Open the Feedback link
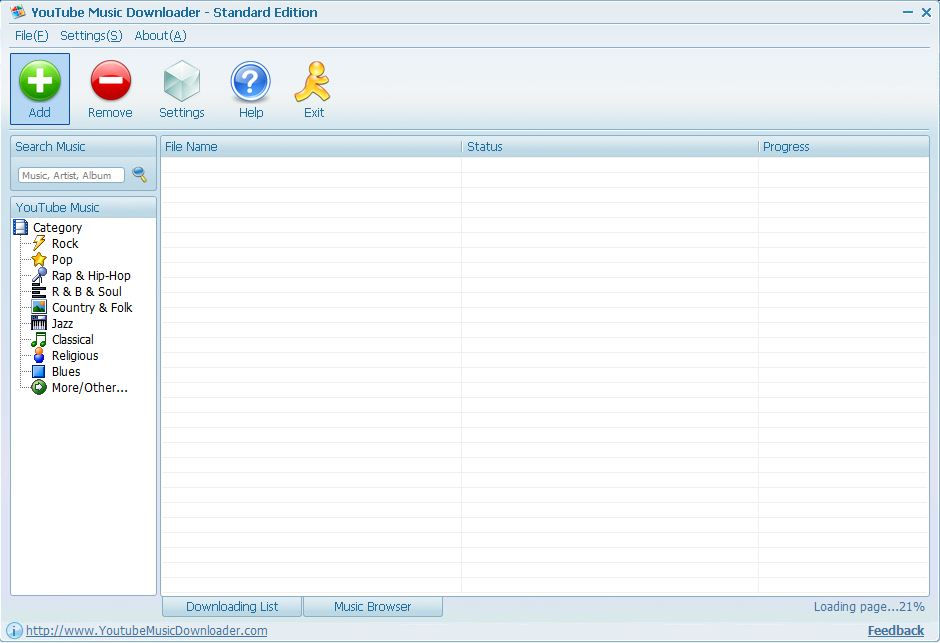Viewport: 940px width, 643px height. (896, 630)
